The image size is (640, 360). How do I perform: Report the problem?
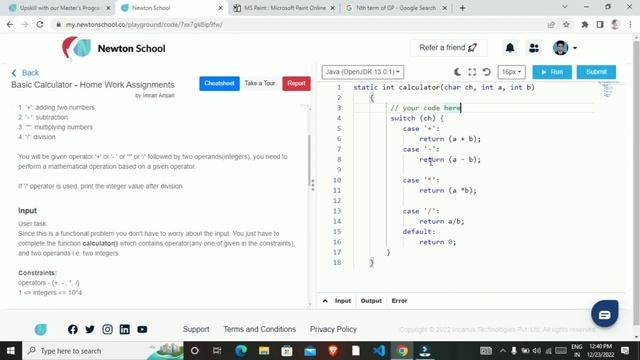tap(296, 83)
